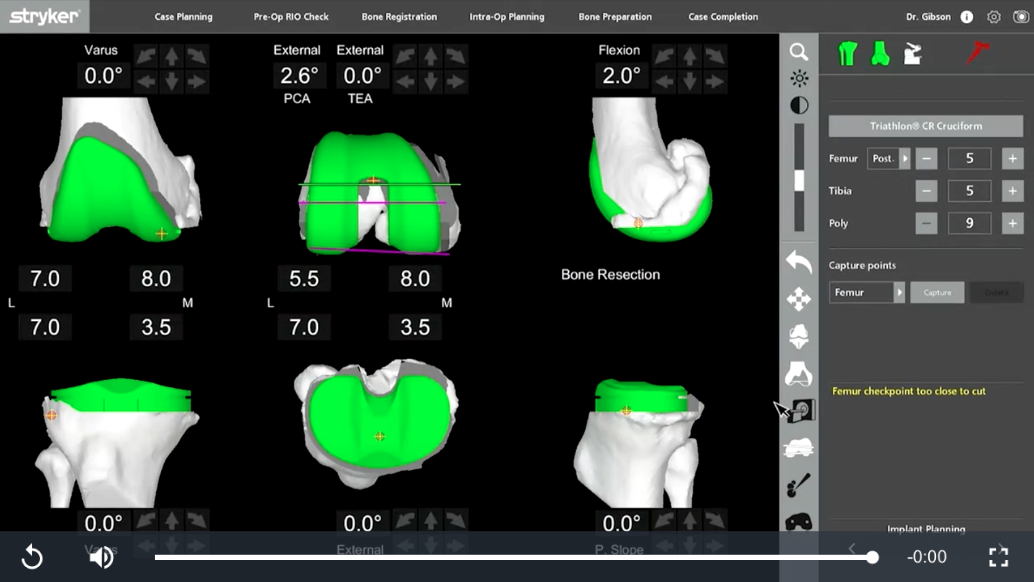This screenshot has width=1034, height=582.
Task: Adjust brightness with the sun icon
Action: (x=799, y=78)
